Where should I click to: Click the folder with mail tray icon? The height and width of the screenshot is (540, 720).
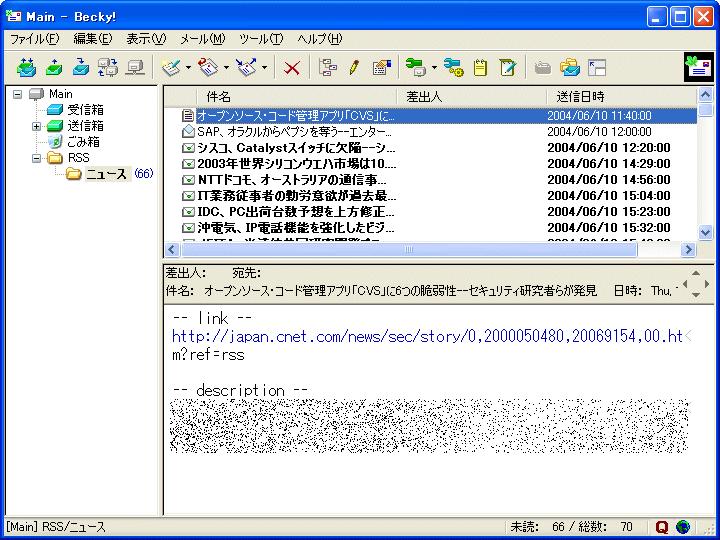click(569, 68)
